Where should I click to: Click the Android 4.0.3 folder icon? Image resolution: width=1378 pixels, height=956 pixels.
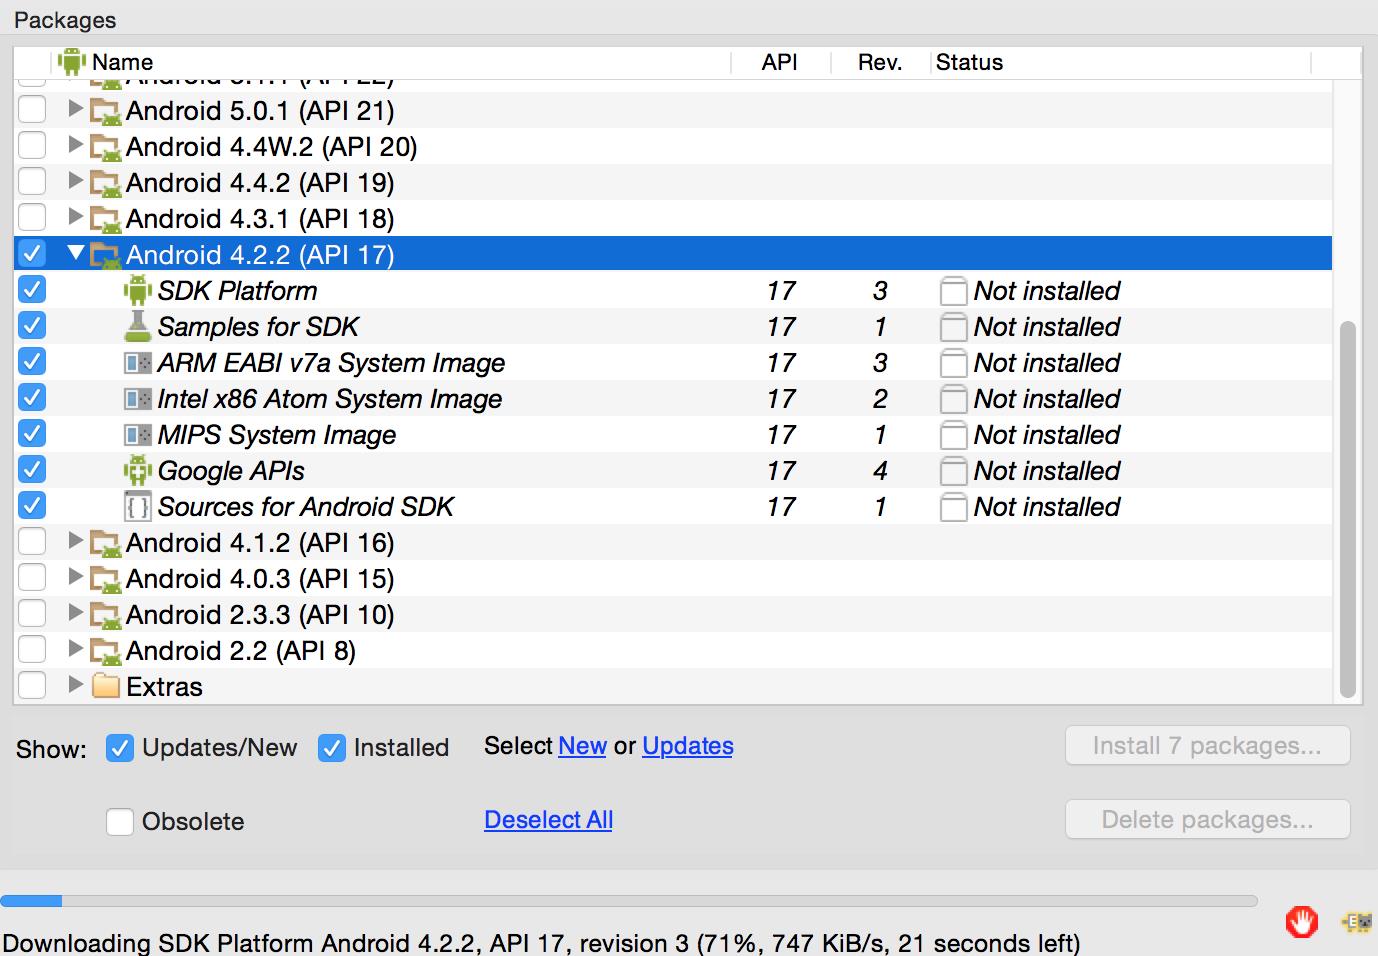pyautogui.click(x=105, y=579)
